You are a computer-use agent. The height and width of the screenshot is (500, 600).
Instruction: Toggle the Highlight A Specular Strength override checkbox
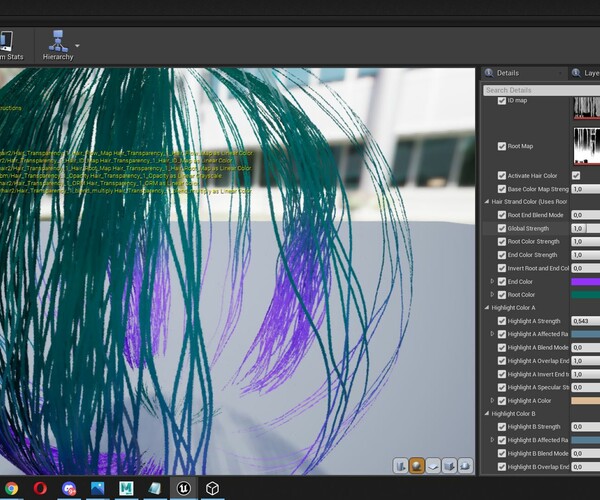(502, 387)
